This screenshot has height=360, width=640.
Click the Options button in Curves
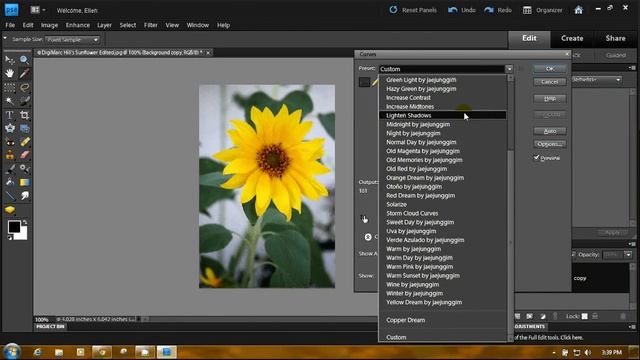(x=549, y=144)
